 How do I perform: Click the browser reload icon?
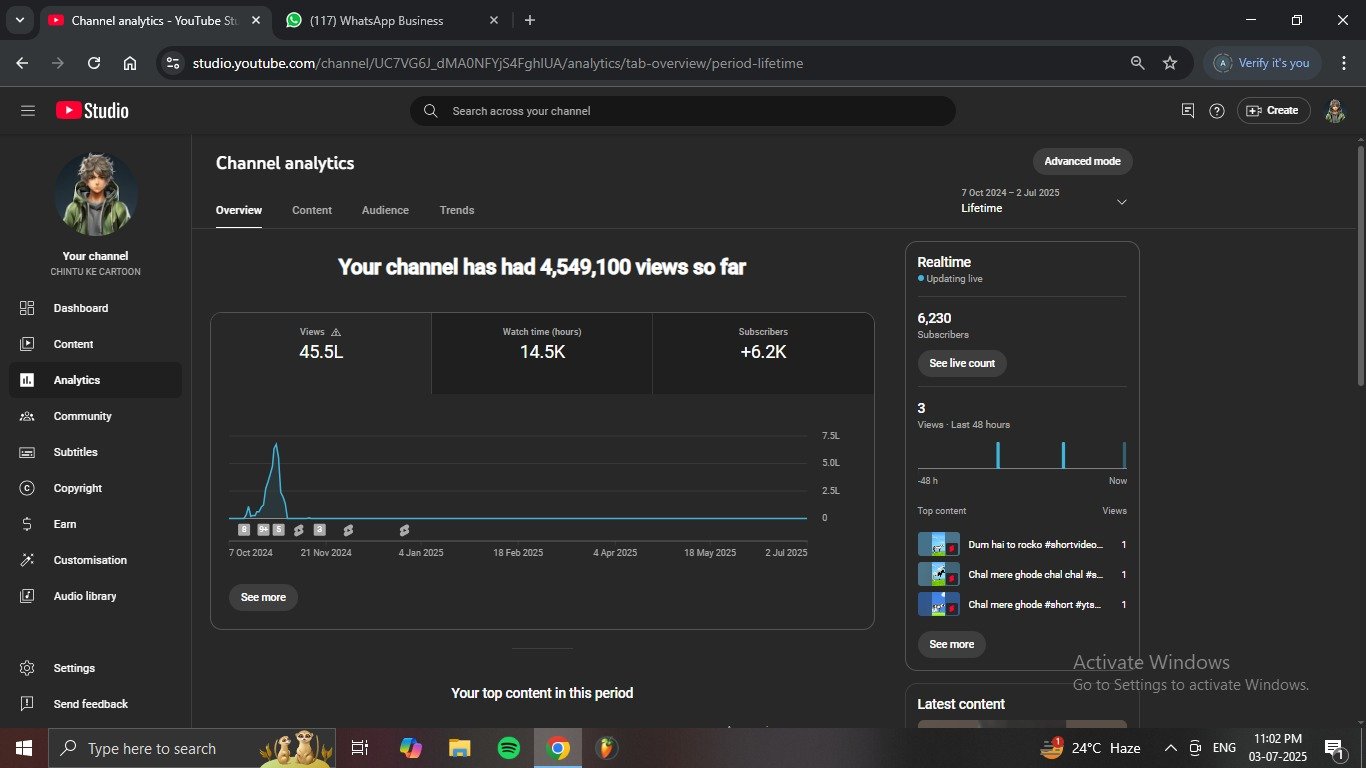(94, 63)
